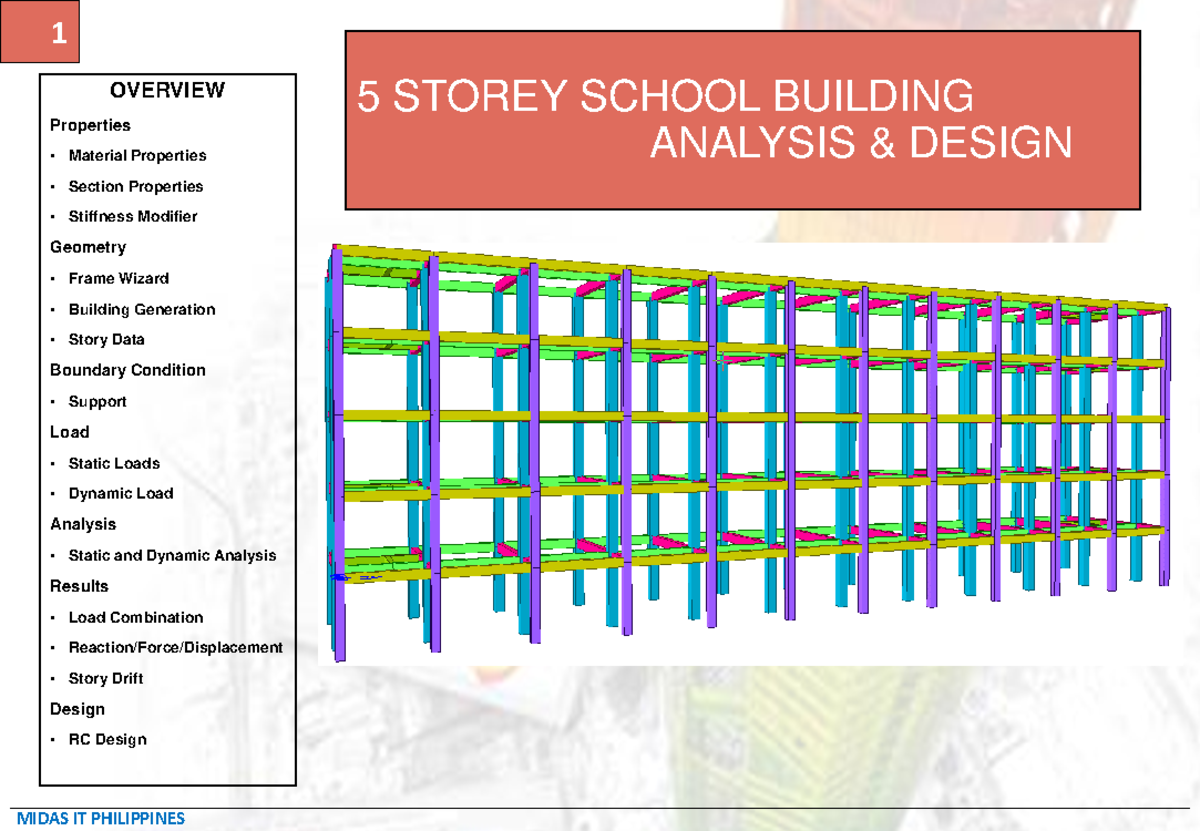The height and width of the screenshot is (831, 1200).
Task: Click the 5 STOREY SCHOOL BUILDING title banner
Action: point(745,121)
